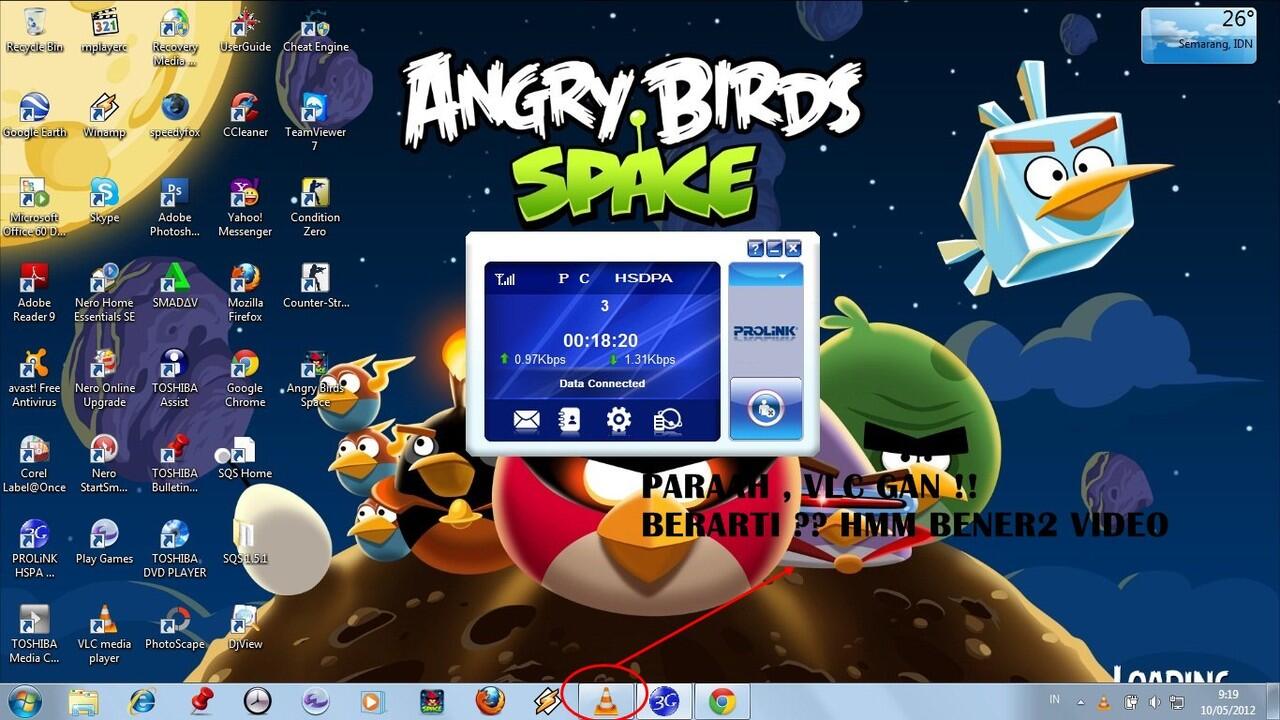Image resolution: width=1280 pixels, height=720 pixels.
Task: Select the Winamp desktop shortcut
Action: tap(104, 115)
